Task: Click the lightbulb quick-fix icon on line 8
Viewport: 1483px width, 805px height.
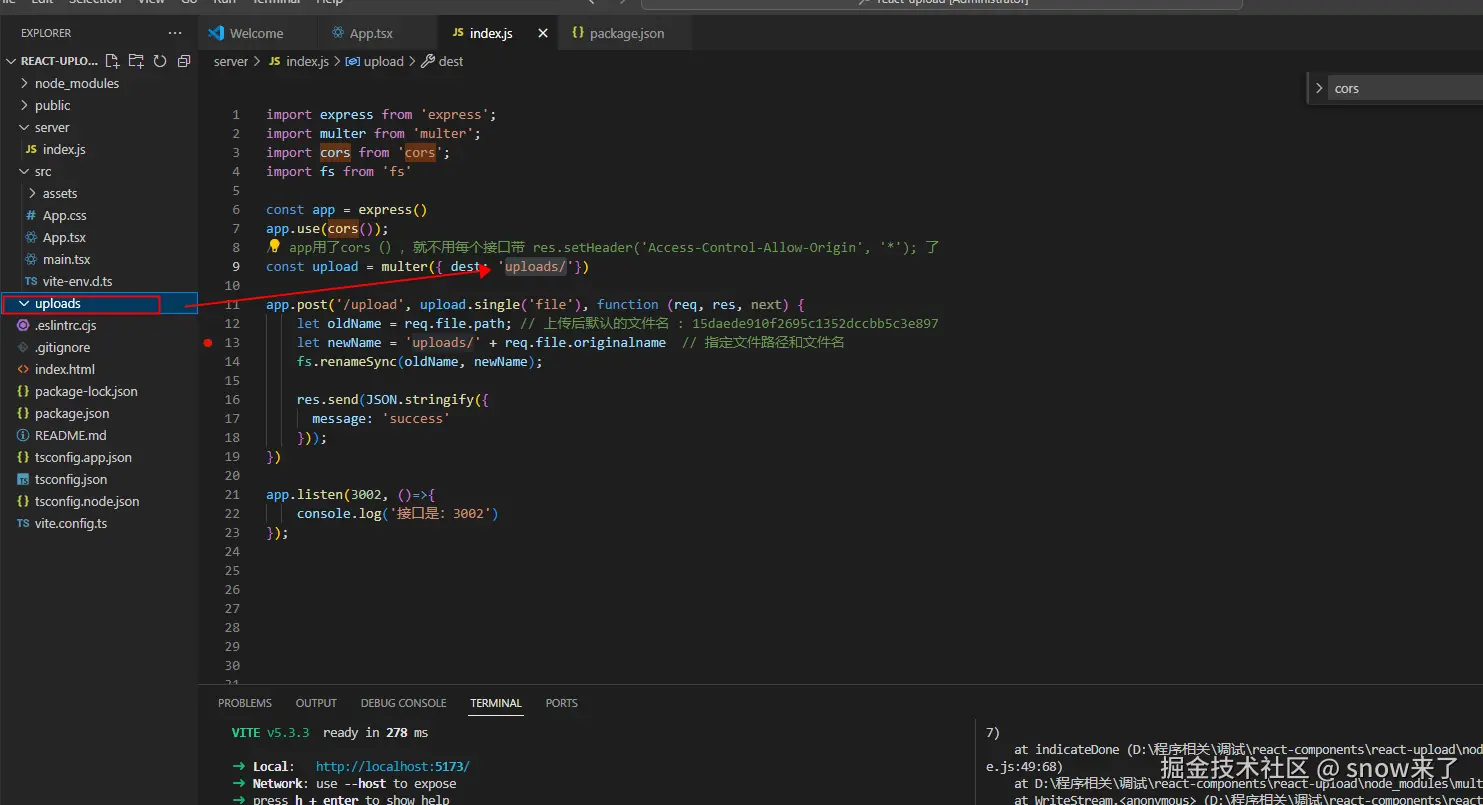Action: [x=274, y=247]
